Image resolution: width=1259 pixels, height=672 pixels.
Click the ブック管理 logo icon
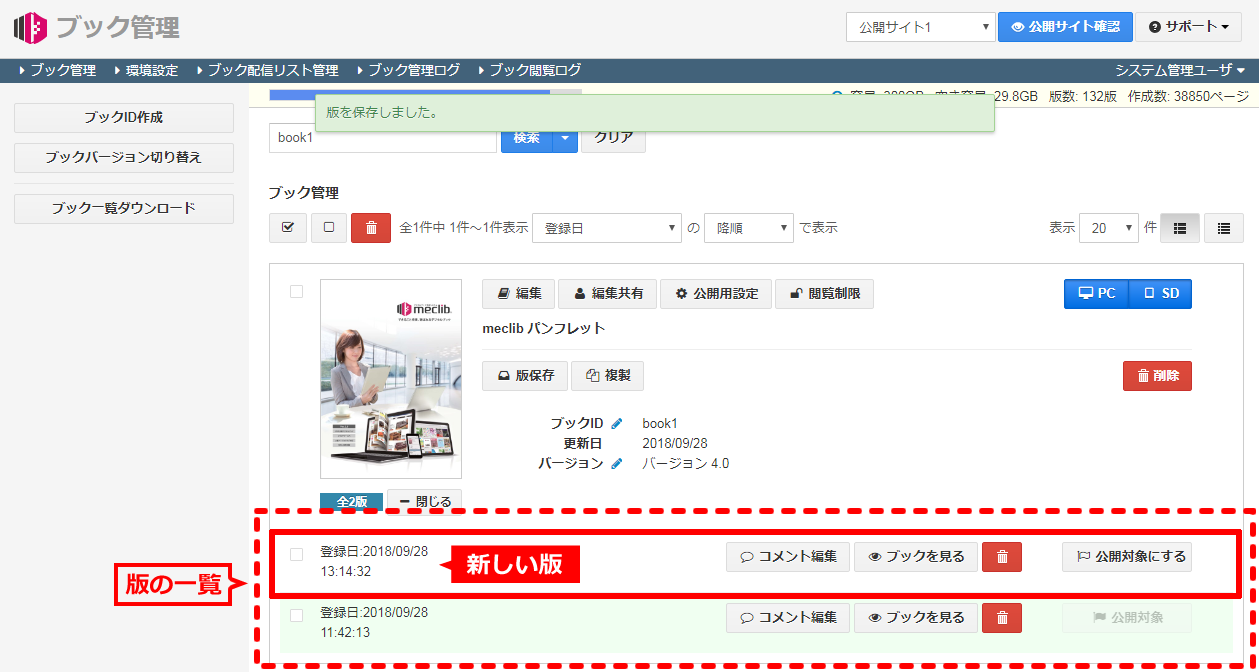tap(31, 27)
